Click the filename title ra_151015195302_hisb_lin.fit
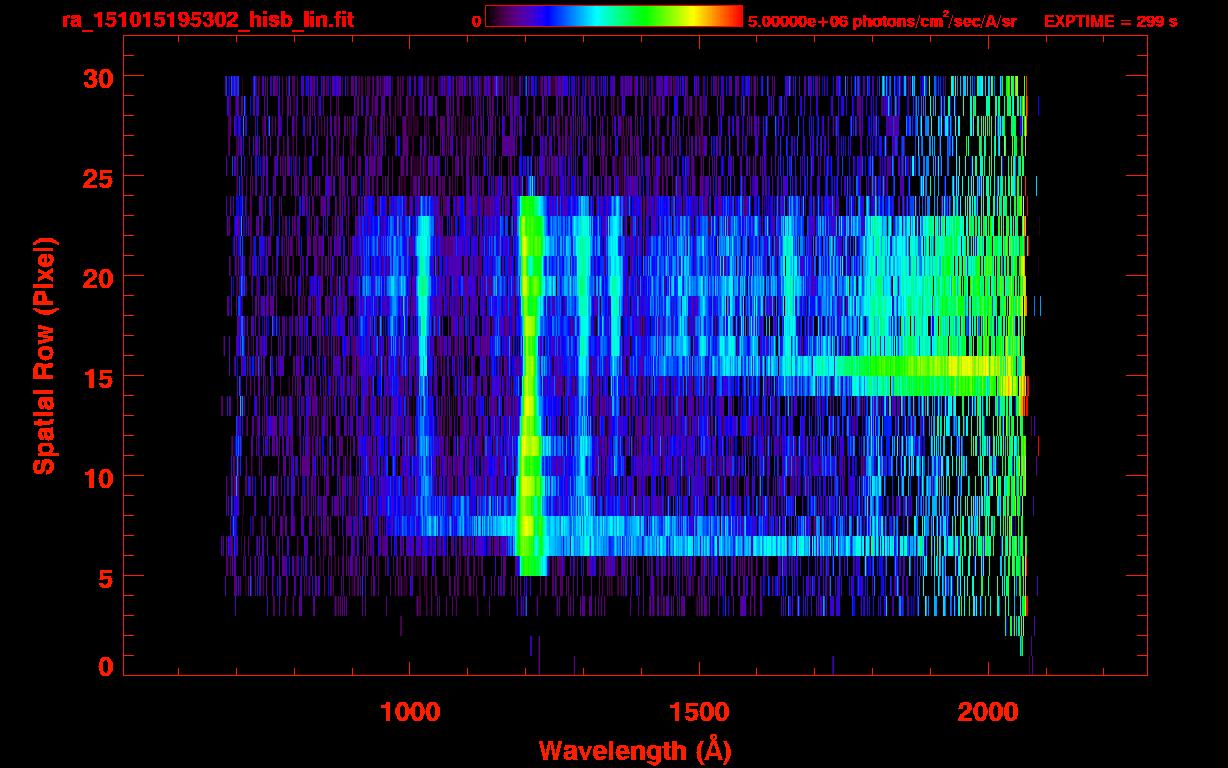 pos(206,20)
